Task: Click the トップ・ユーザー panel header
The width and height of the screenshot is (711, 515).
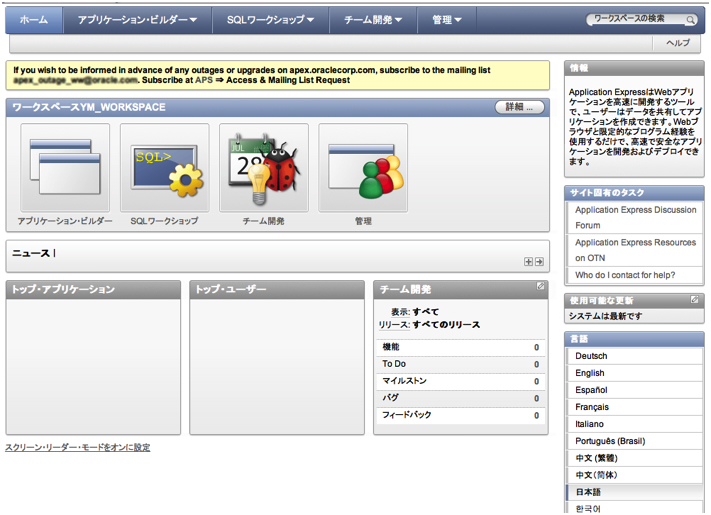Action: point(277,290)
